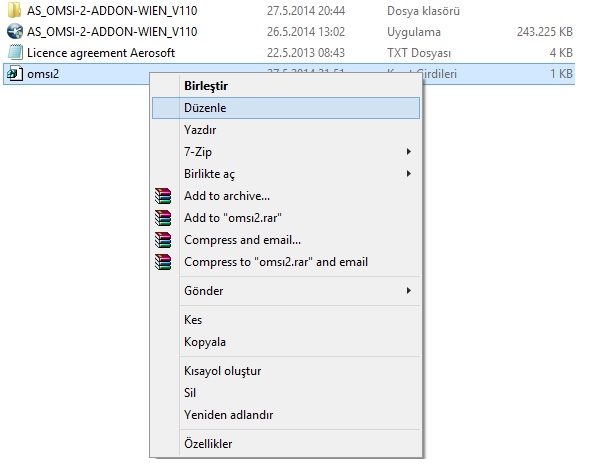Viewport: 602px width, 468px height.
Task: Select Add to archive... entry
Action: [286, 196]
